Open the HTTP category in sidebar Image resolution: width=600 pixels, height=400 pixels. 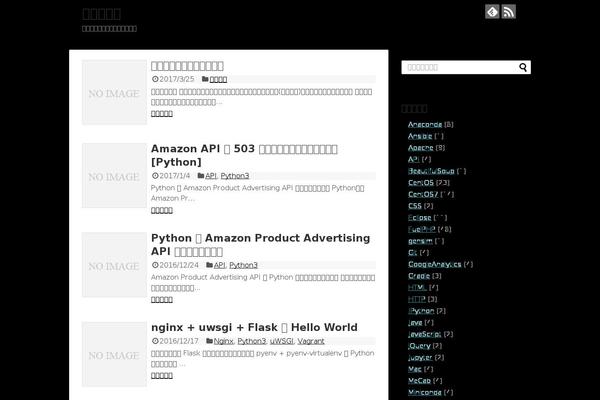click(x=416, y=299)
